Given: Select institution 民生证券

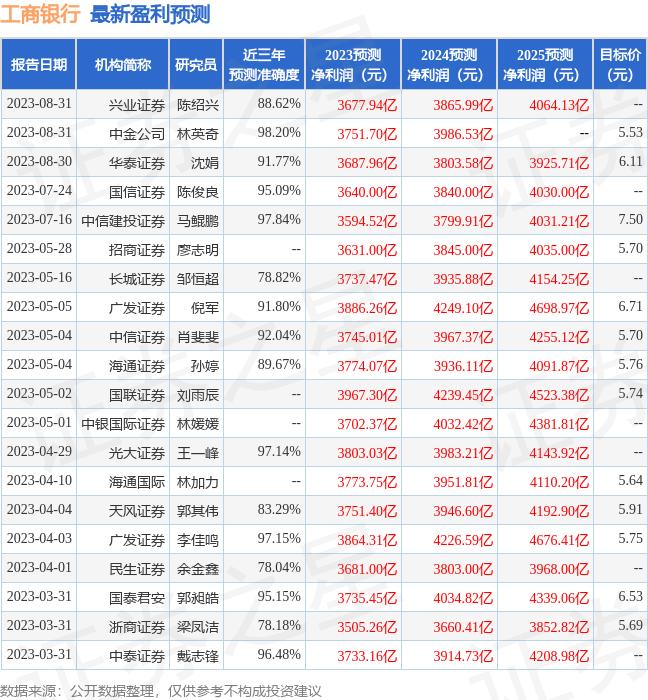Looking at the screenshot, I should (x=137, y=569).
